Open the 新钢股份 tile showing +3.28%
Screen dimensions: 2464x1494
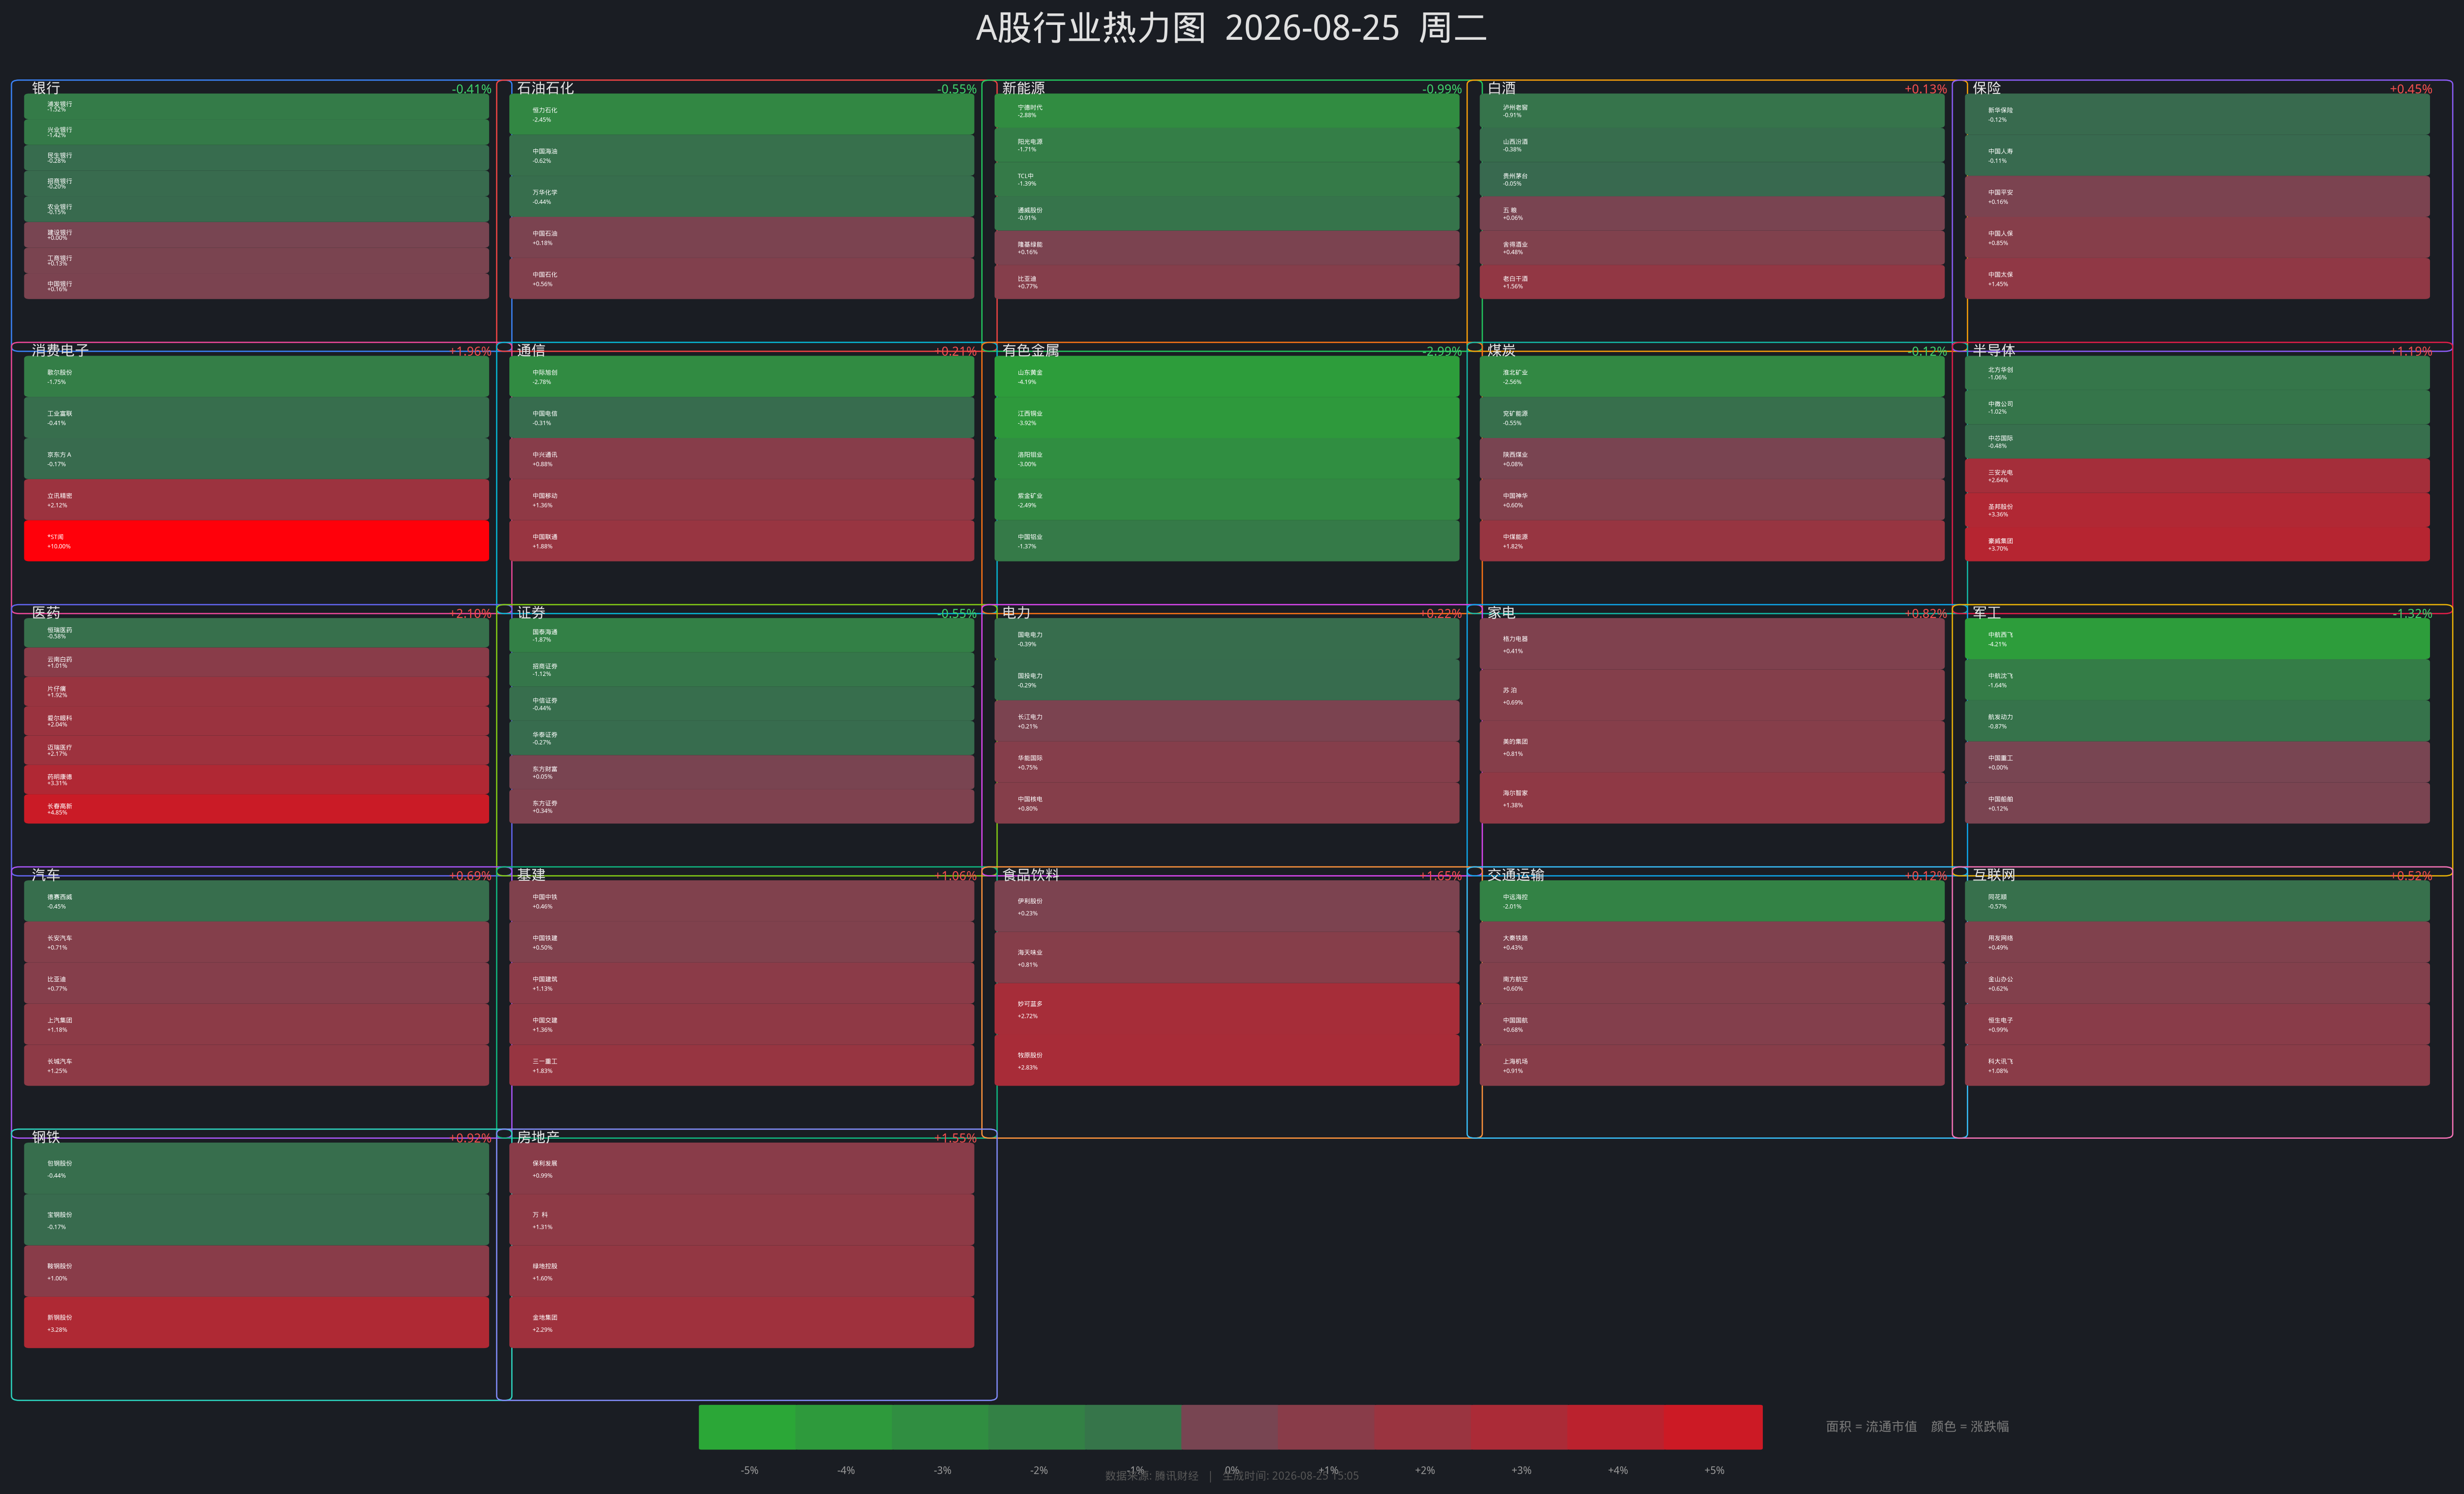pyautogui.click(x=256, y=1323)
